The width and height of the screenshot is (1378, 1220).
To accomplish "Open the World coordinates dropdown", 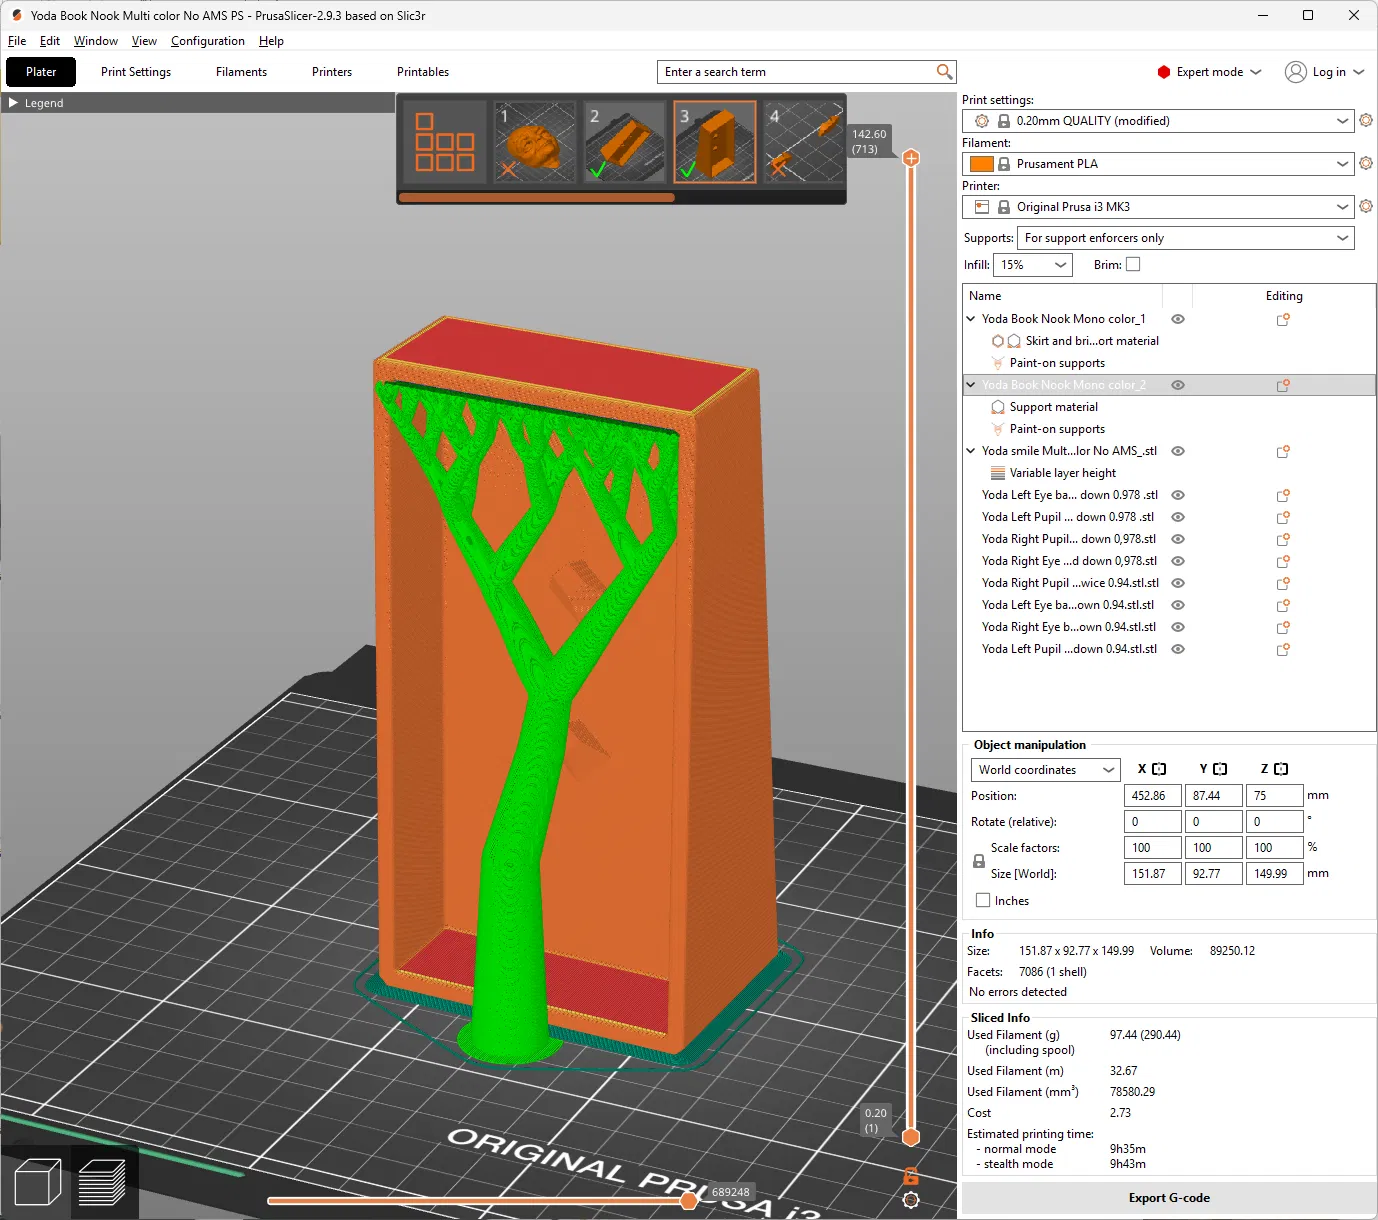I will [x=1044, y=770].
